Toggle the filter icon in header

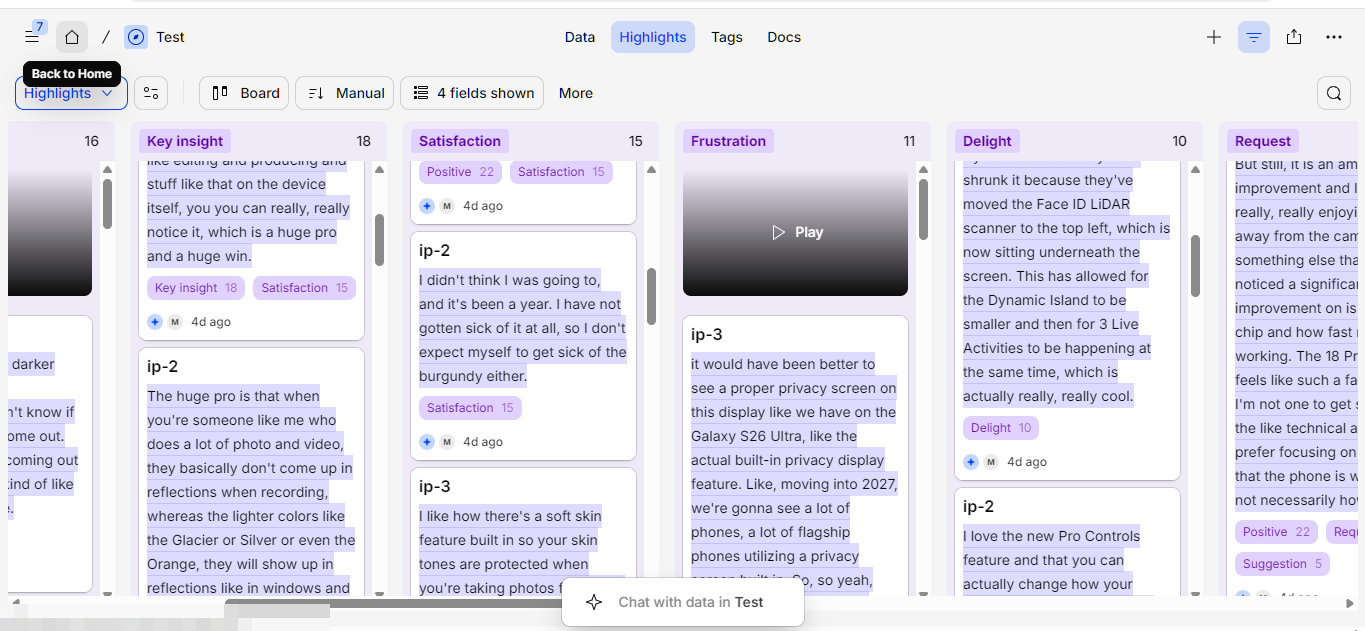1254,37
